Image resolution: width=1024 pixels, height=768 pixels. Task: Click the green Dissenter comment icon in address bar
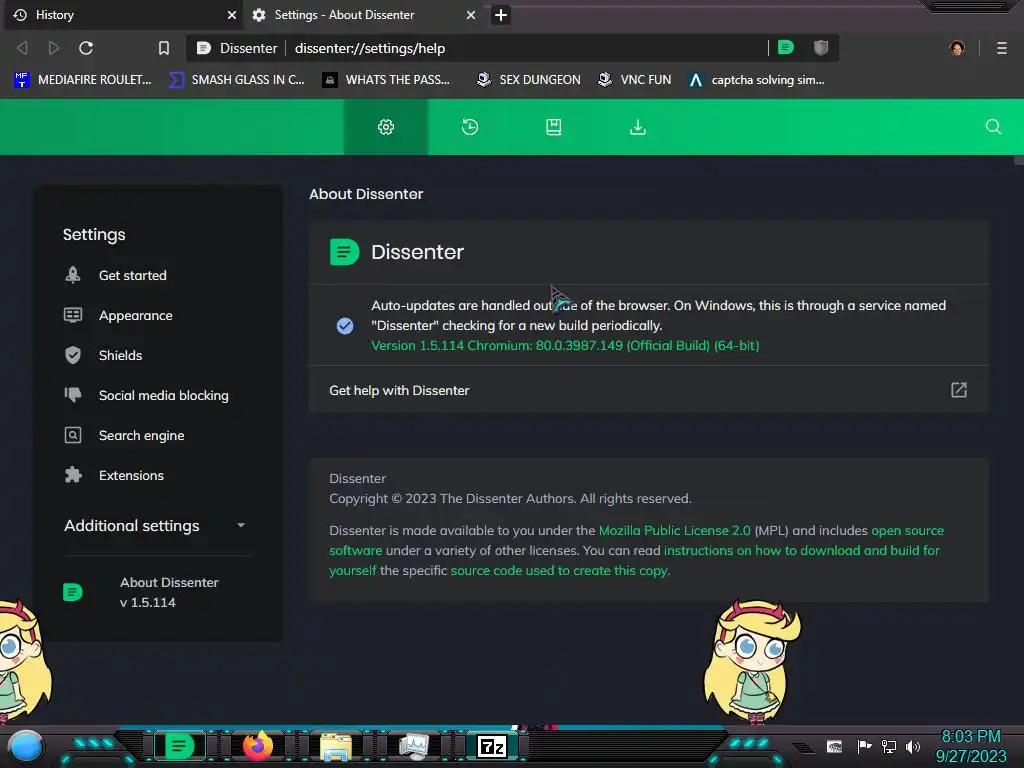pos(786,48)
